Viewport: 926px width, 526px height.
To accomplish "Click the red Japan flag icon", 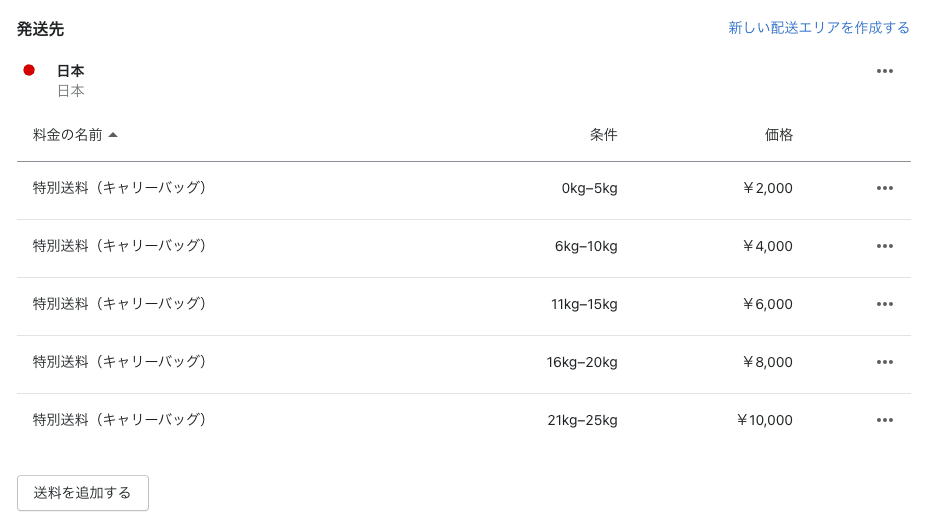I will click(29, 70).
